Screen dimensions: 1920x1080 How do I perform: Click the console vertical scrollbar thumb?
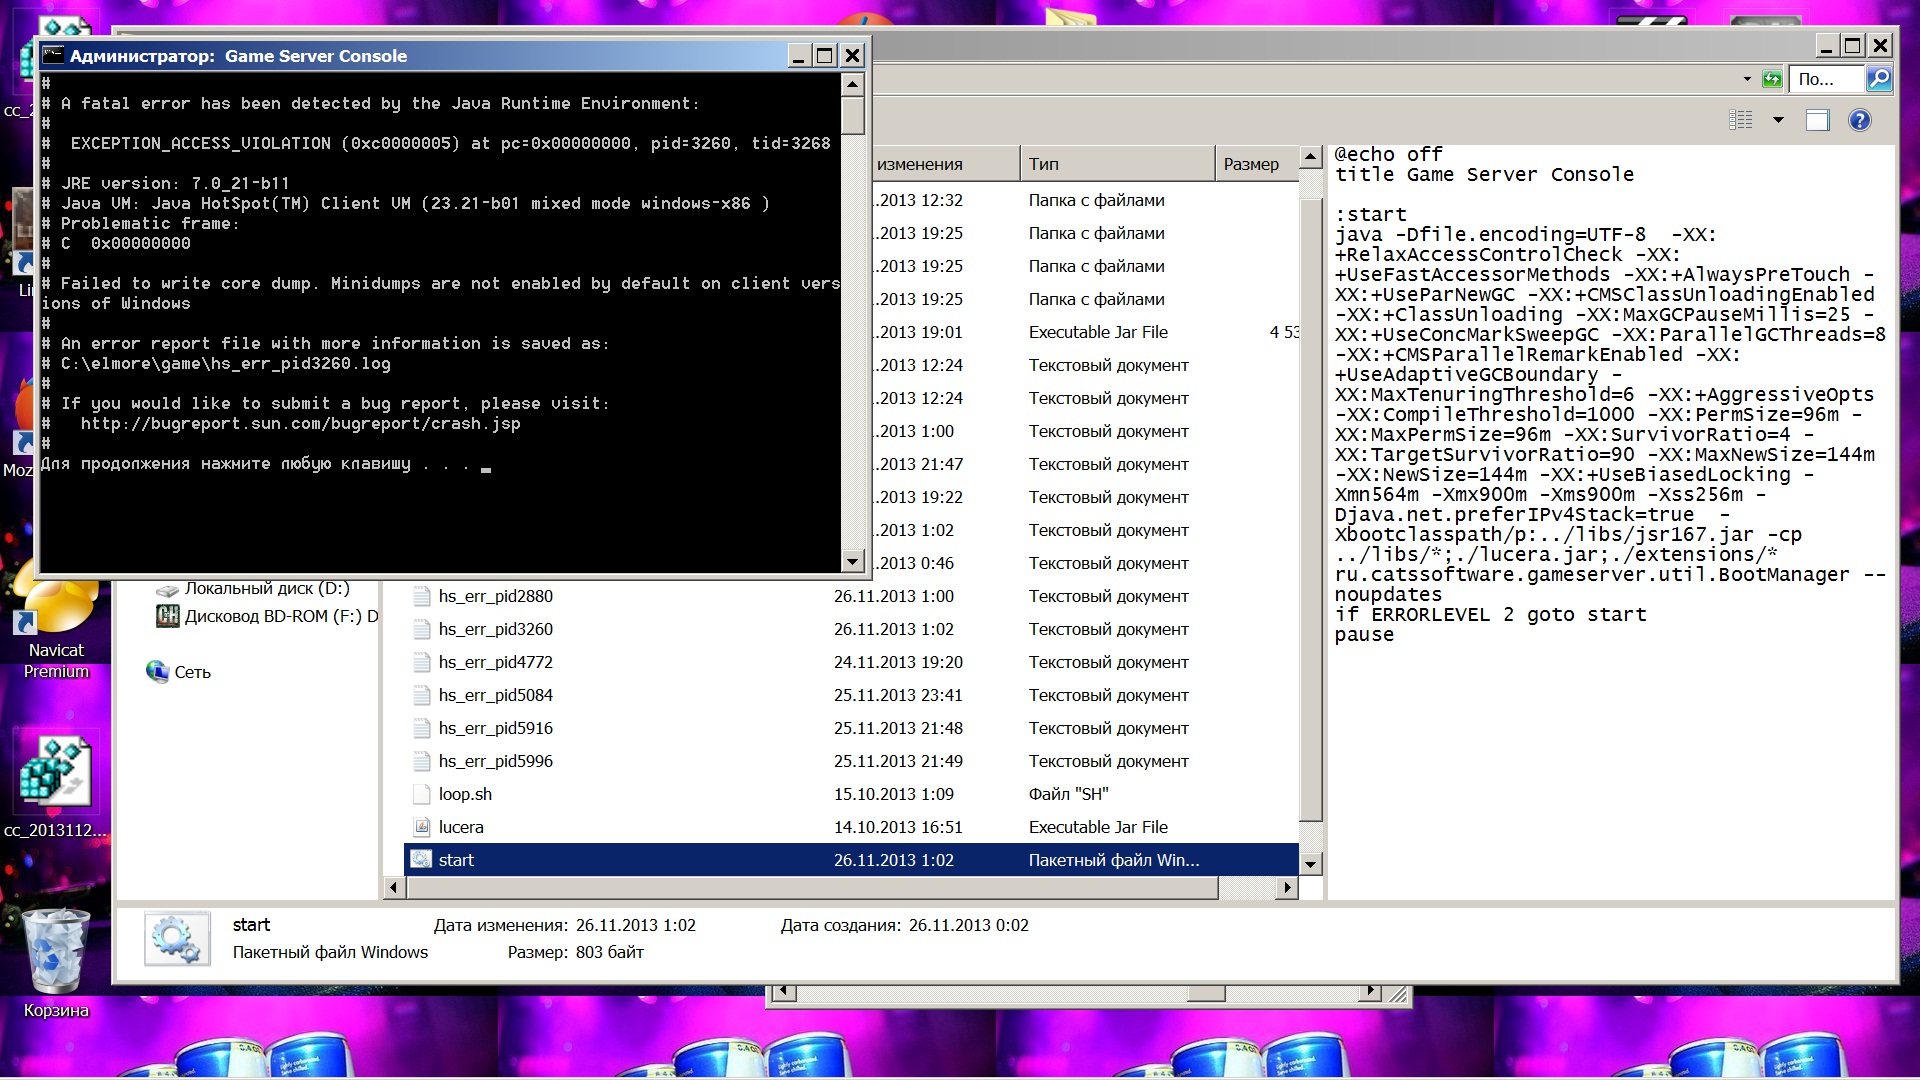pos(852,115)
